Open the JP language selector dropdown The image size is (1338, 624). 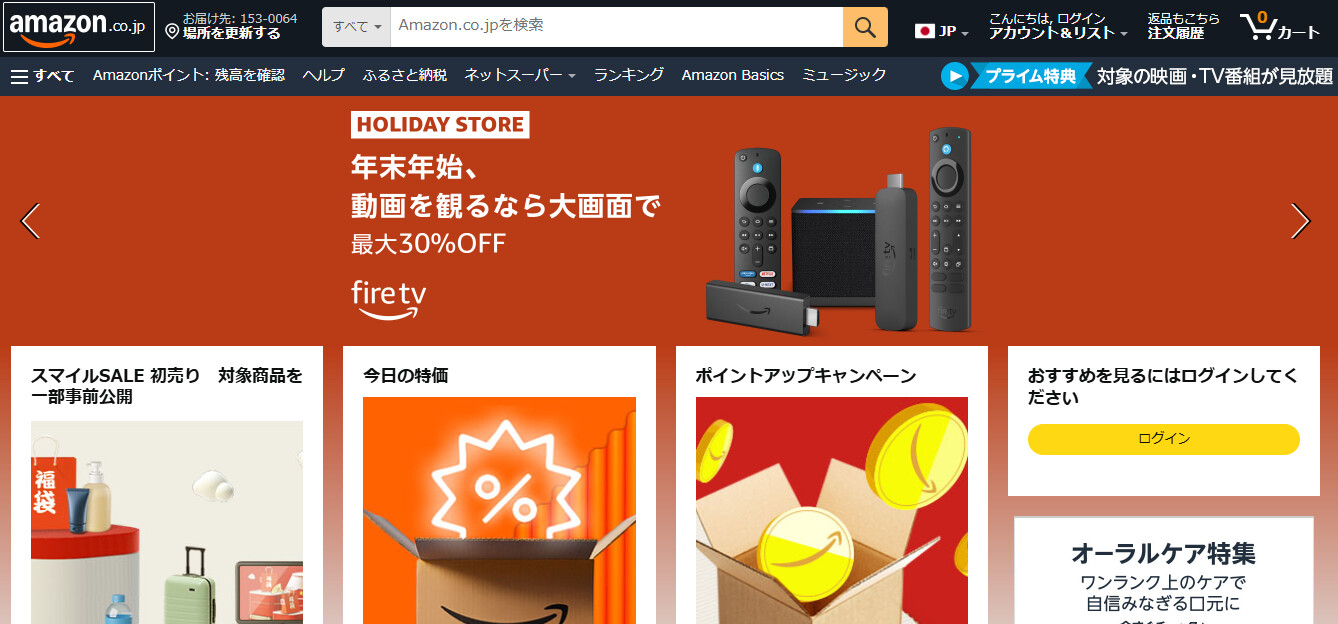click(942, 31)
